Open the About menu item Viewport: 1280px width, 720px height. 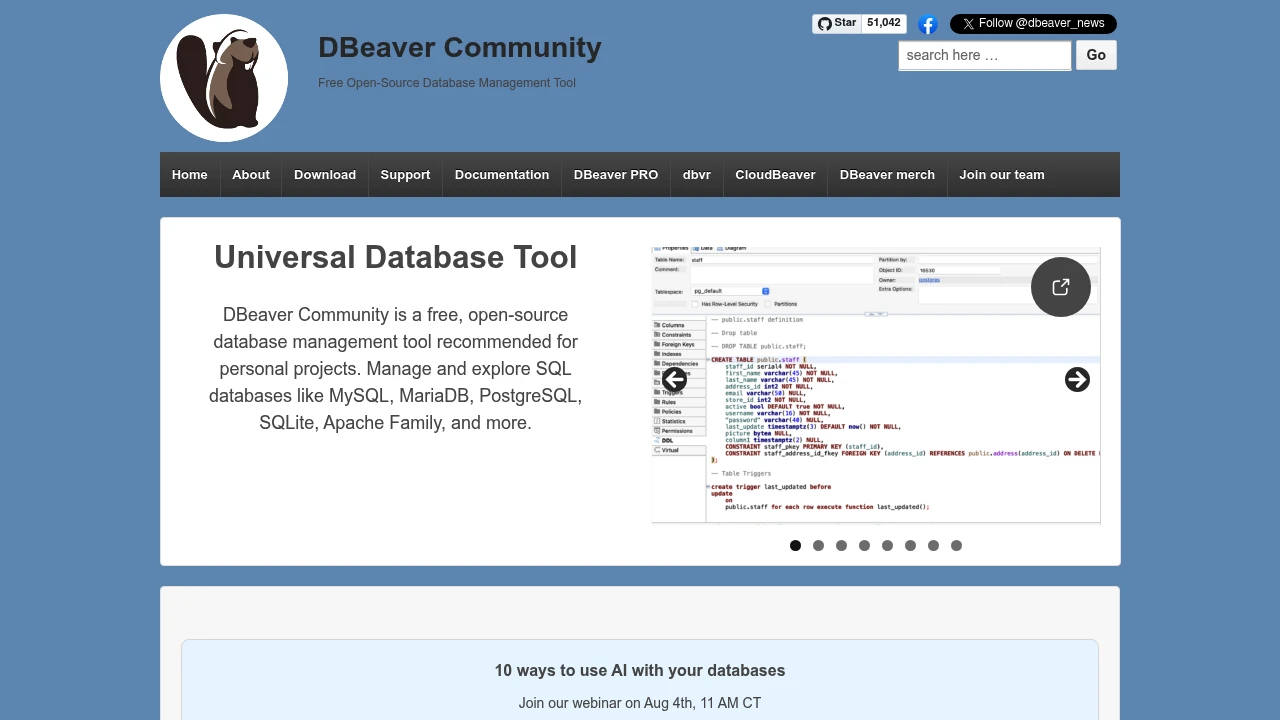pyautogui.click(x=251, y=175)
